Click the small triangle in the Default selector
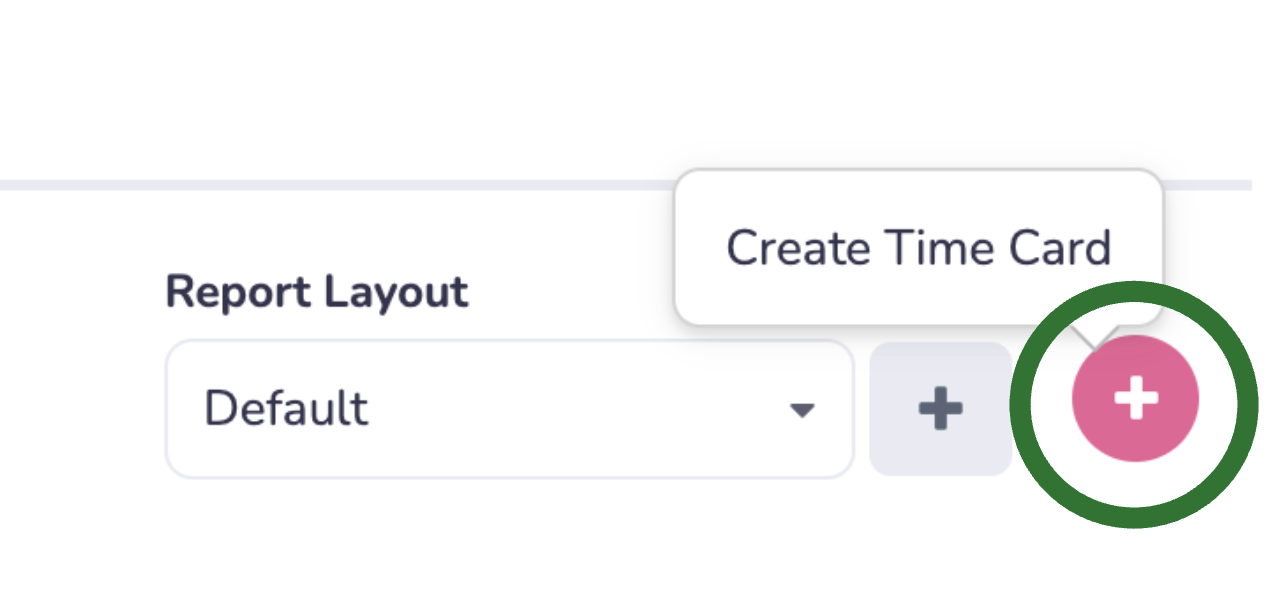Screen dimensions: 1282x590 801,410
